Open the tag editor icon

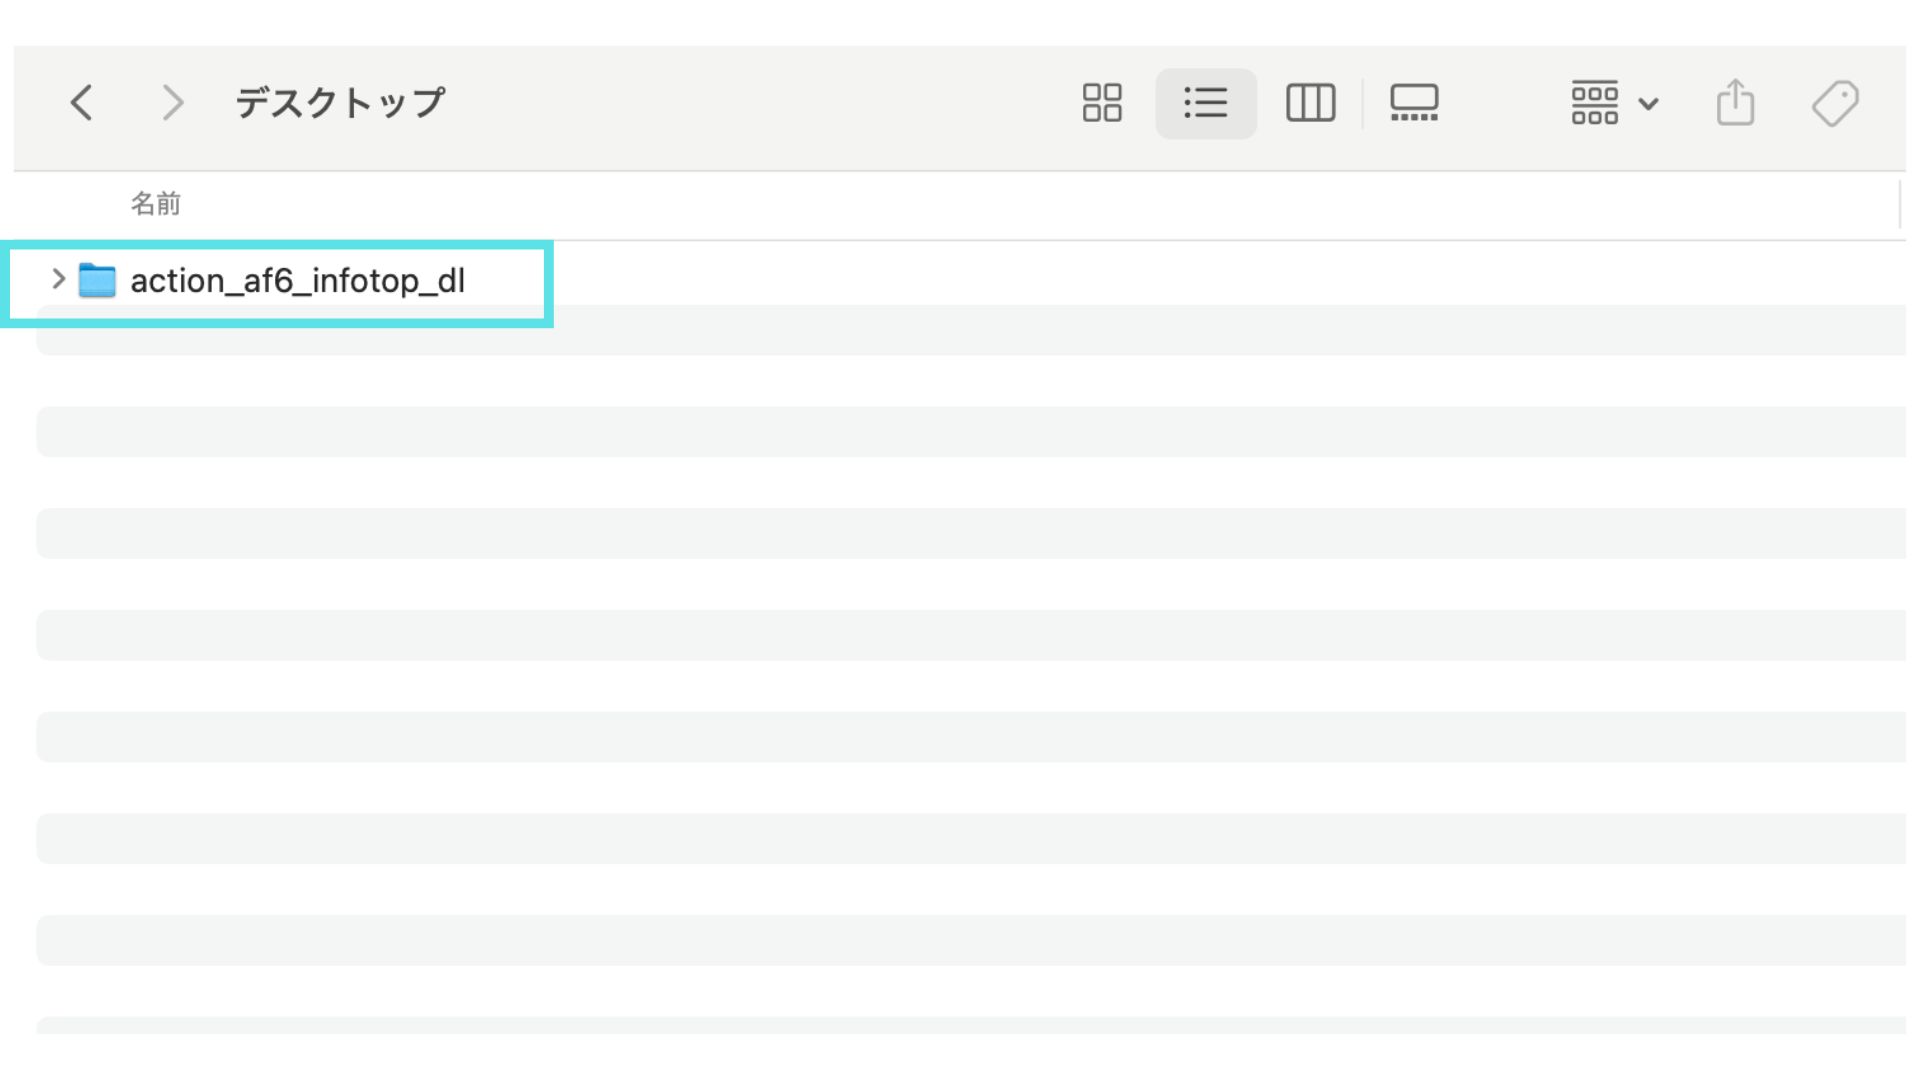1835,102
